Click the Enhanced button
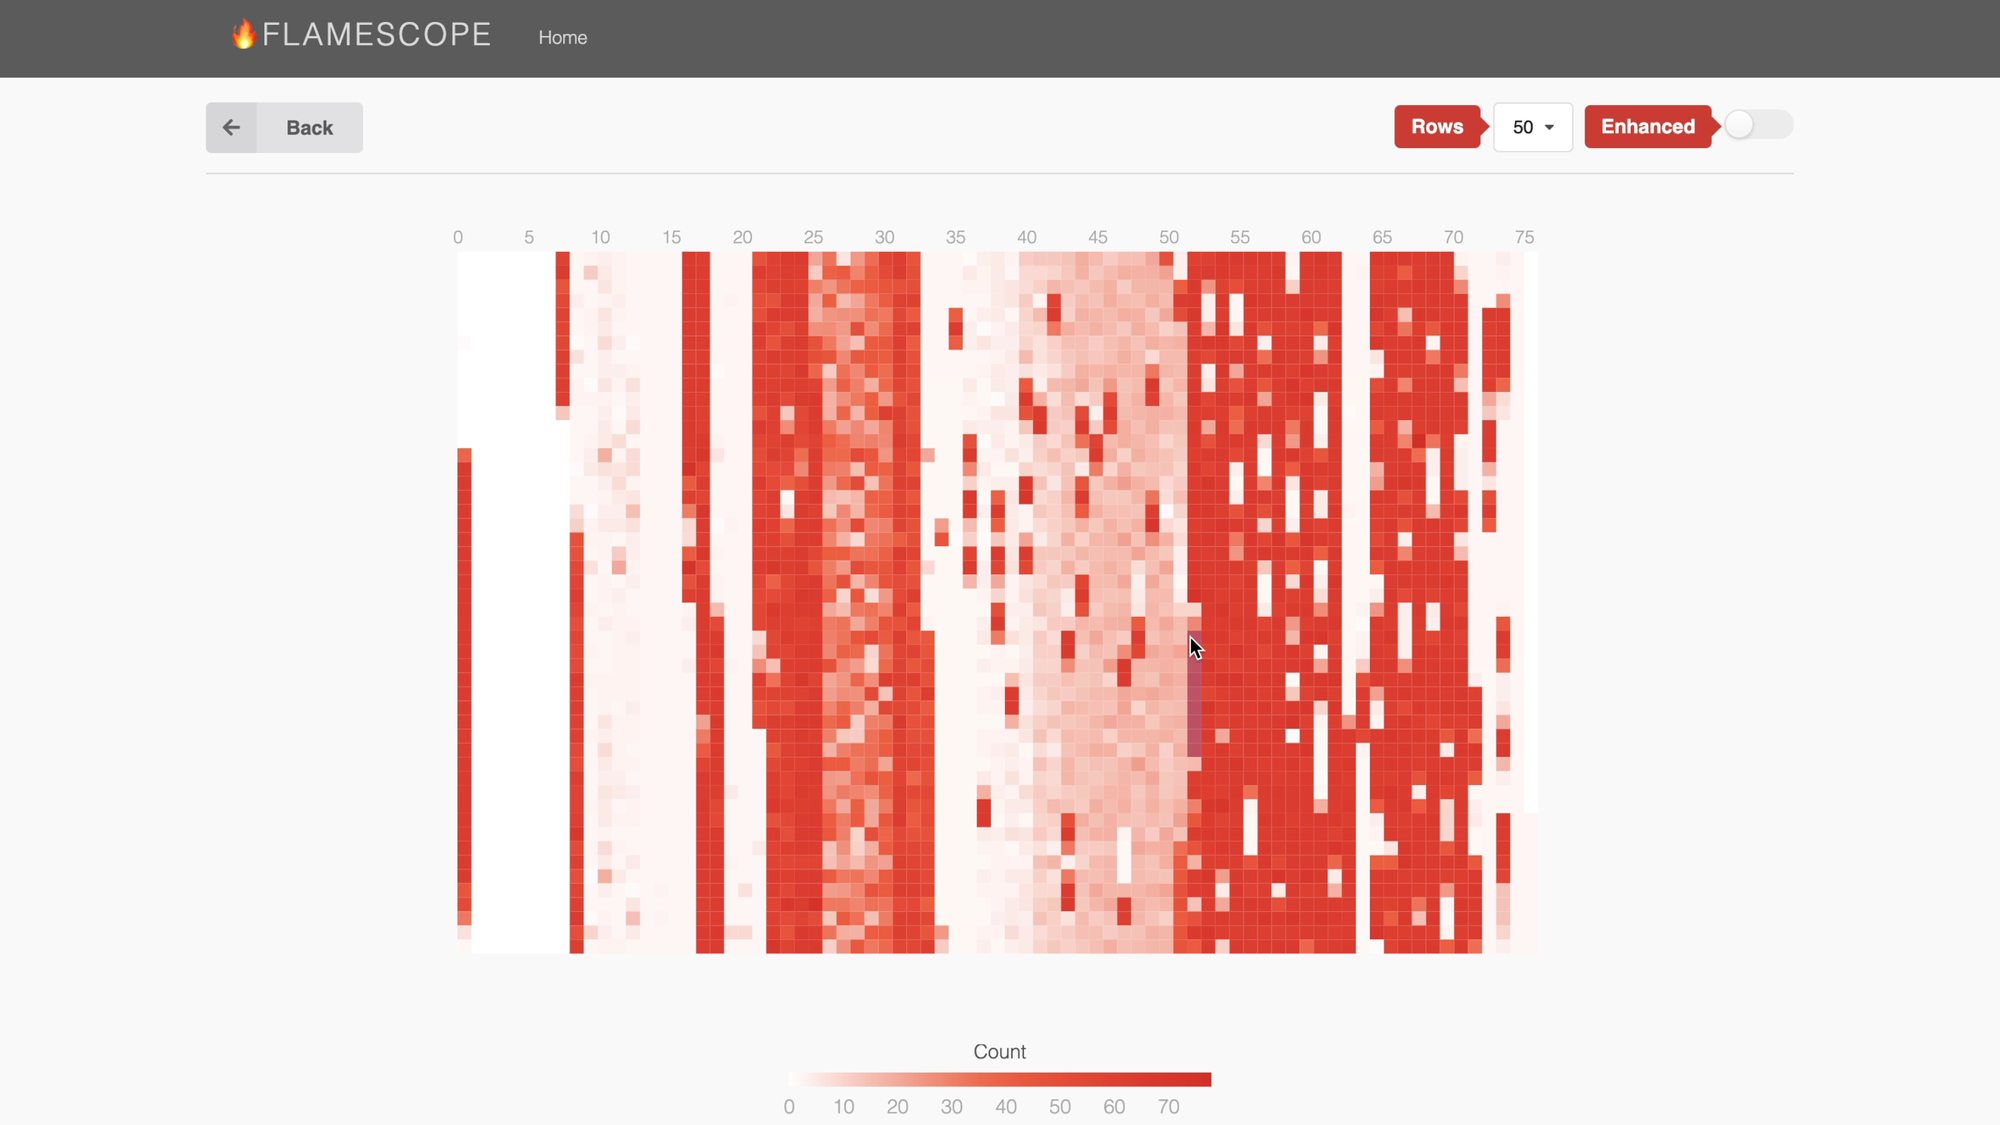 [x=1647, y=126]
